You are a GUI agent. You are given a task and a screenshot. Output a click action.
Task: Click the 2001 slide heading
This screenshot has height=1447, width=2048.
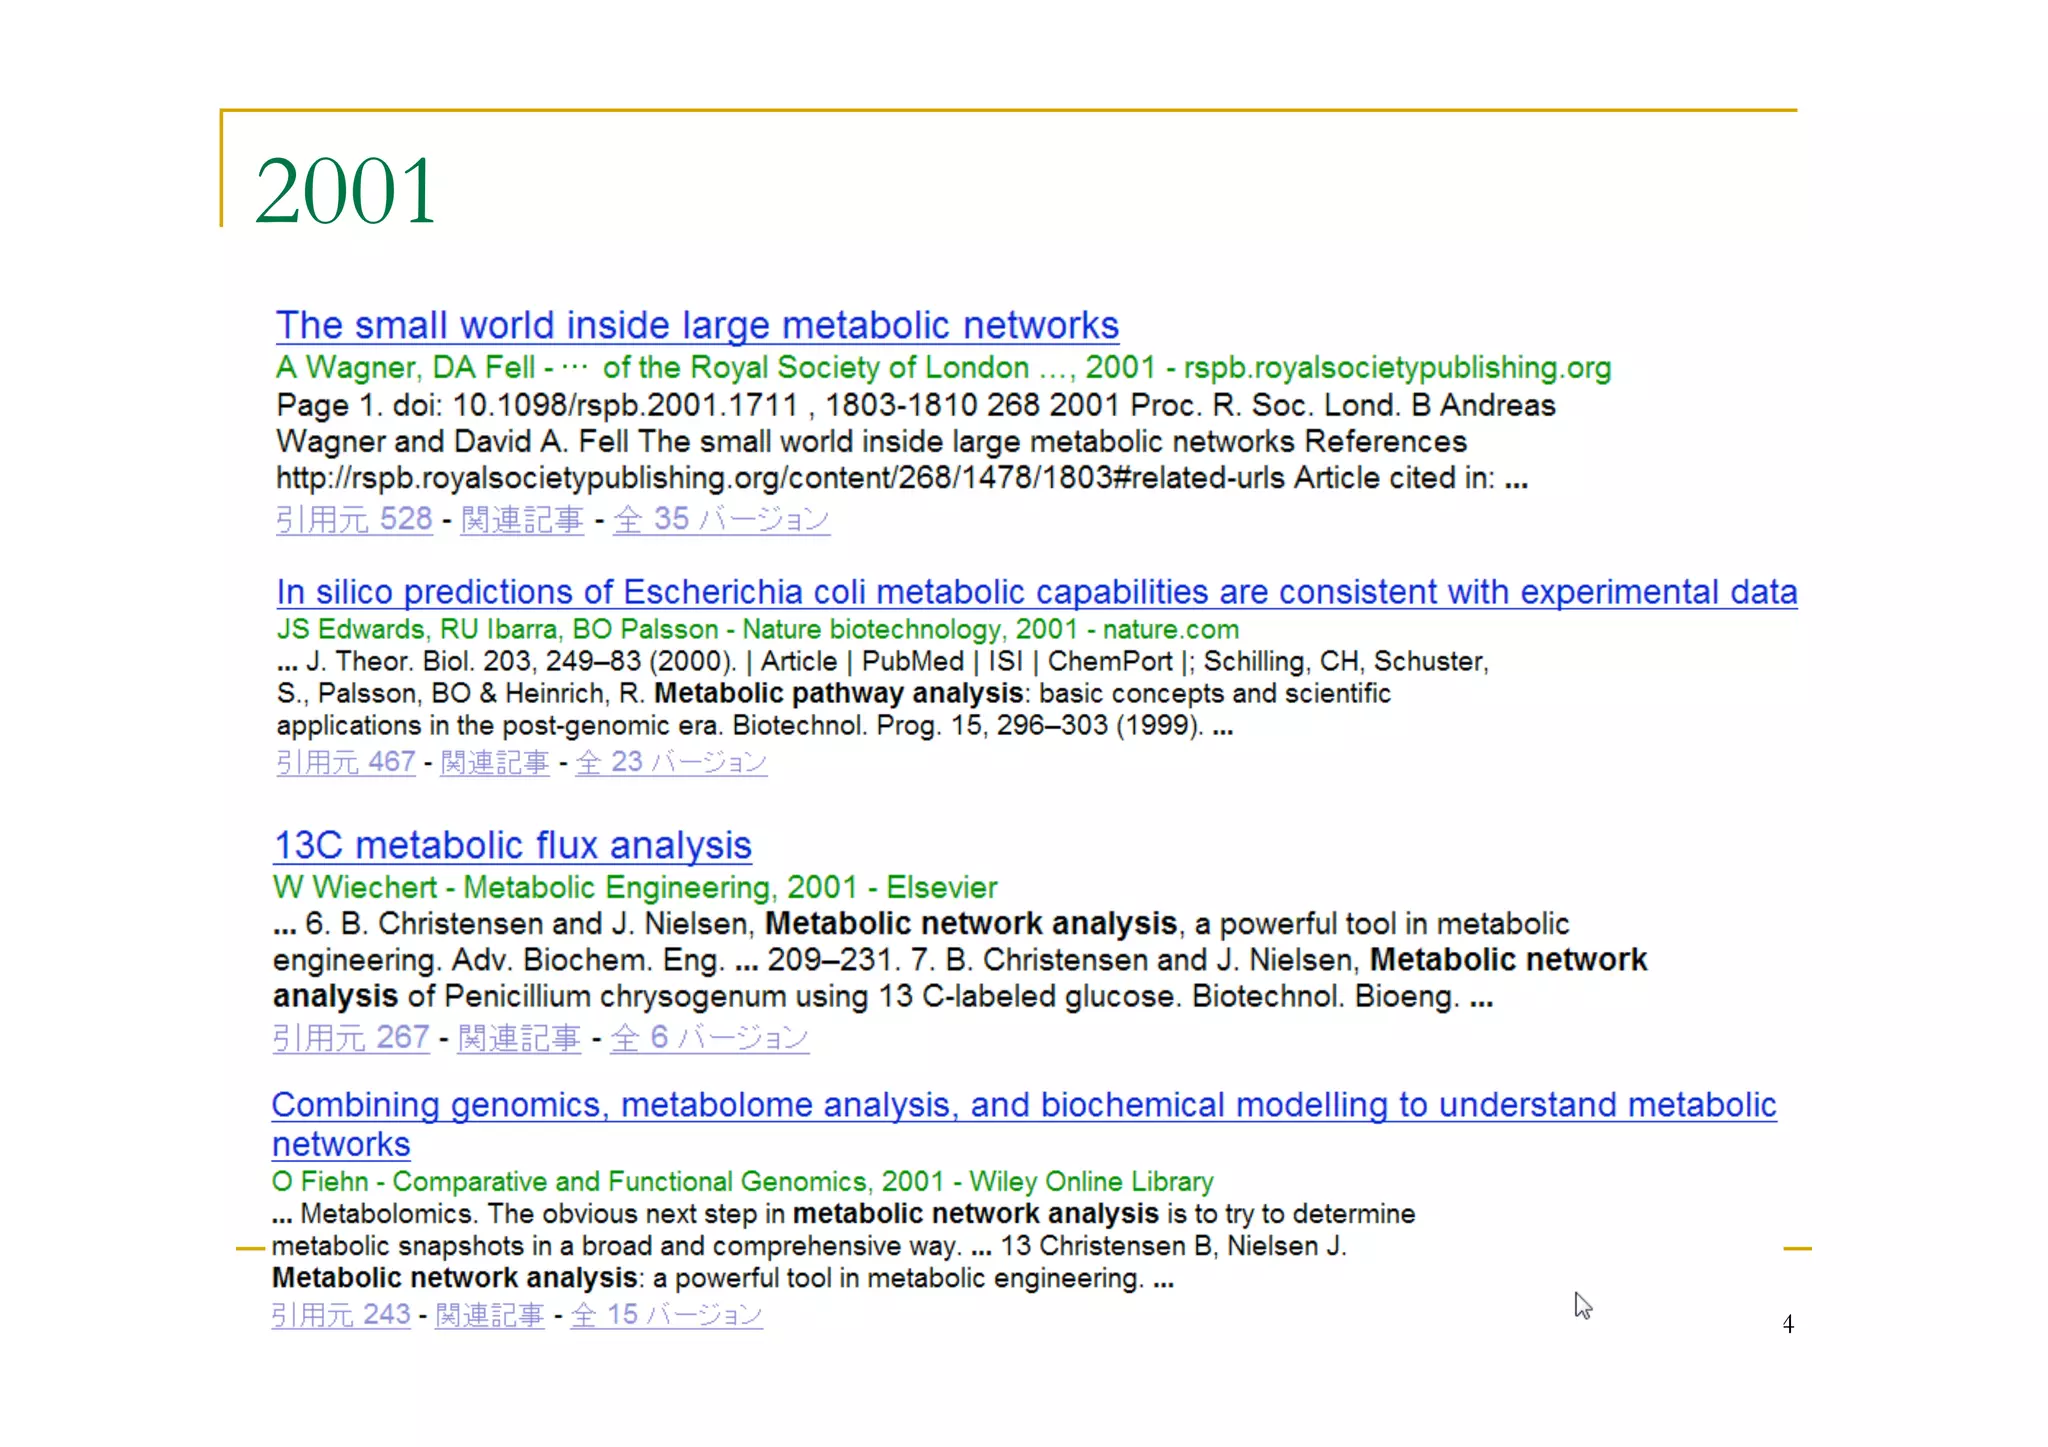[x=345, y=190]
